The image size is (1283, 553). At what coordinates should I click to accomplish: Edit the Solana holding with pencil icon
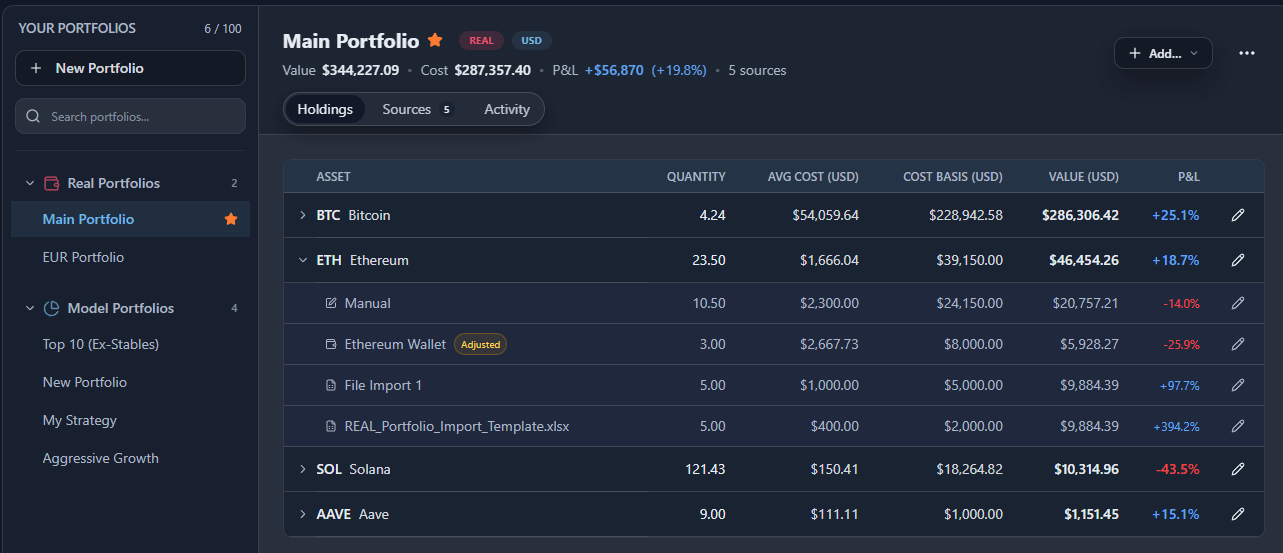pyautogui.click(x=1237, y=469)
